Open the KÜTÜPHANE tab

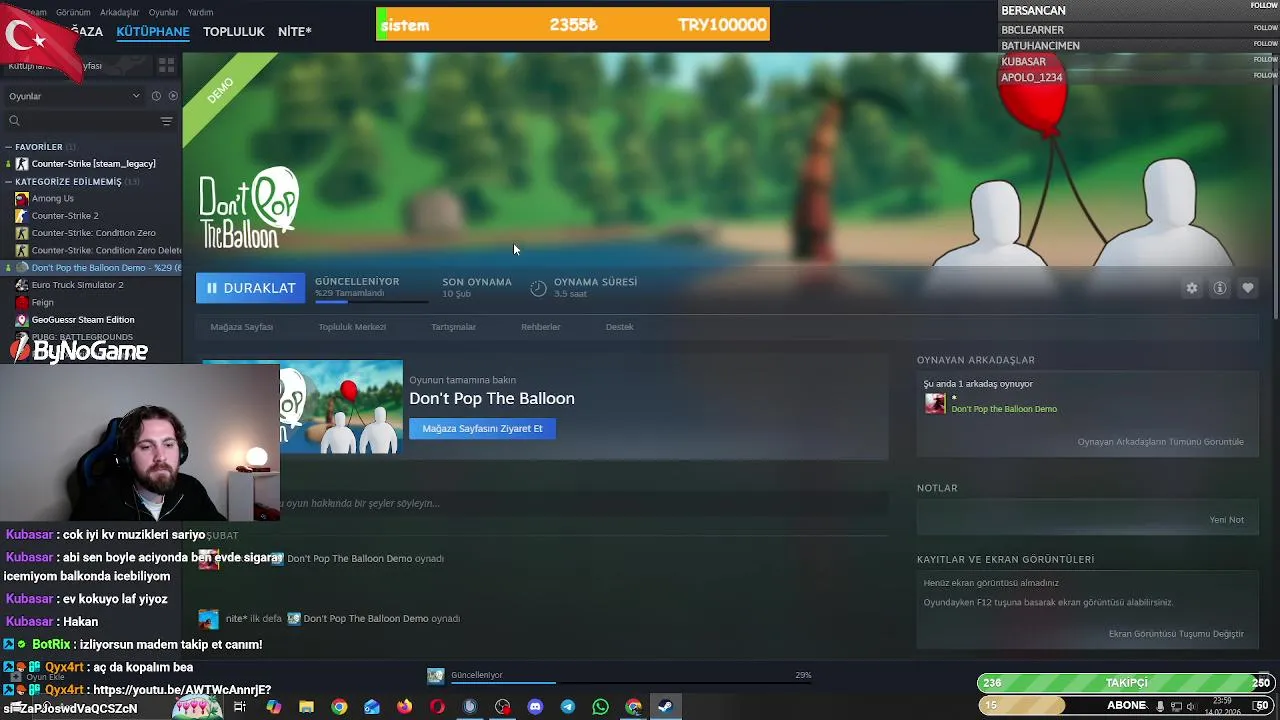pyautogui.click(x=153, y=32)
